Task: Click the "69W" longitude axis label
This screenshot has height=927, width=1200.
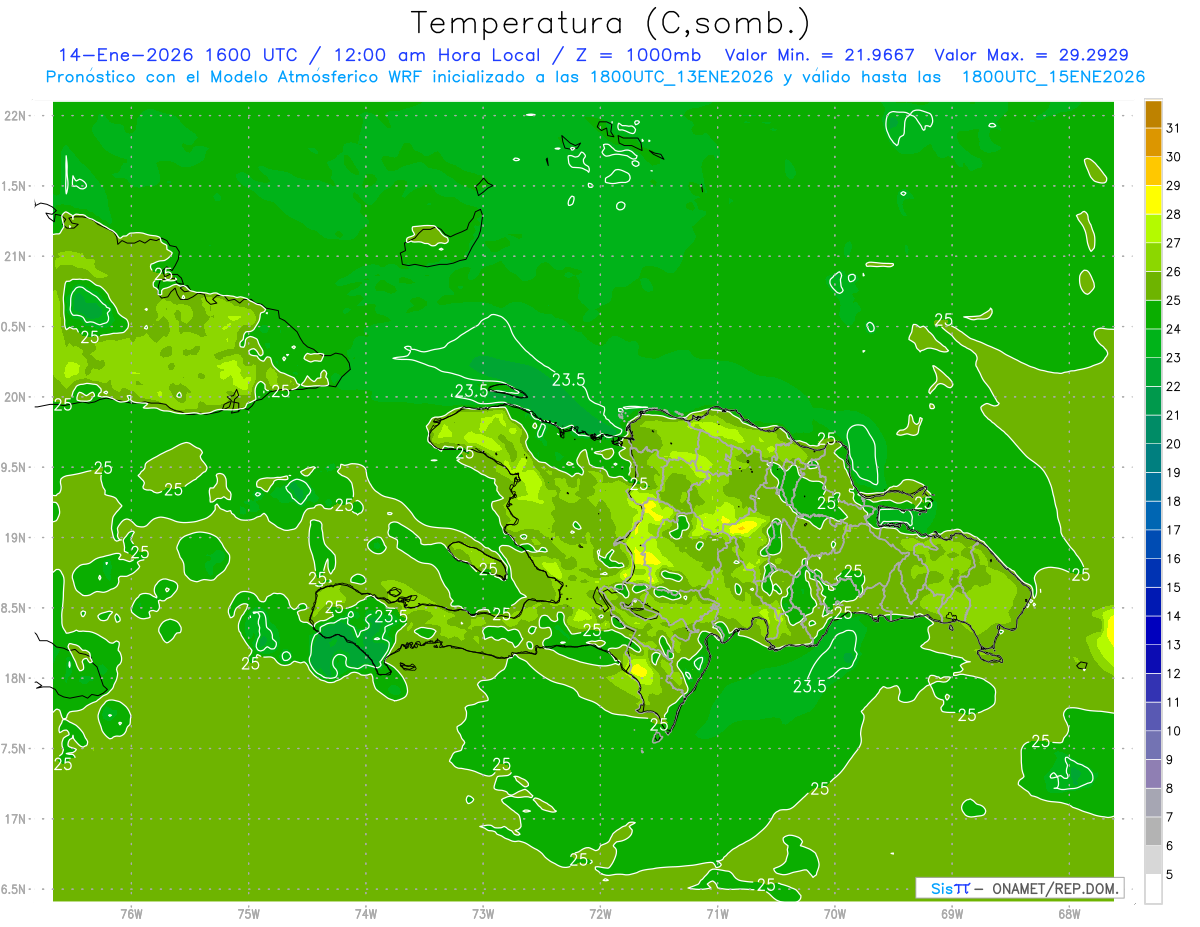Action: coord(952,914)
